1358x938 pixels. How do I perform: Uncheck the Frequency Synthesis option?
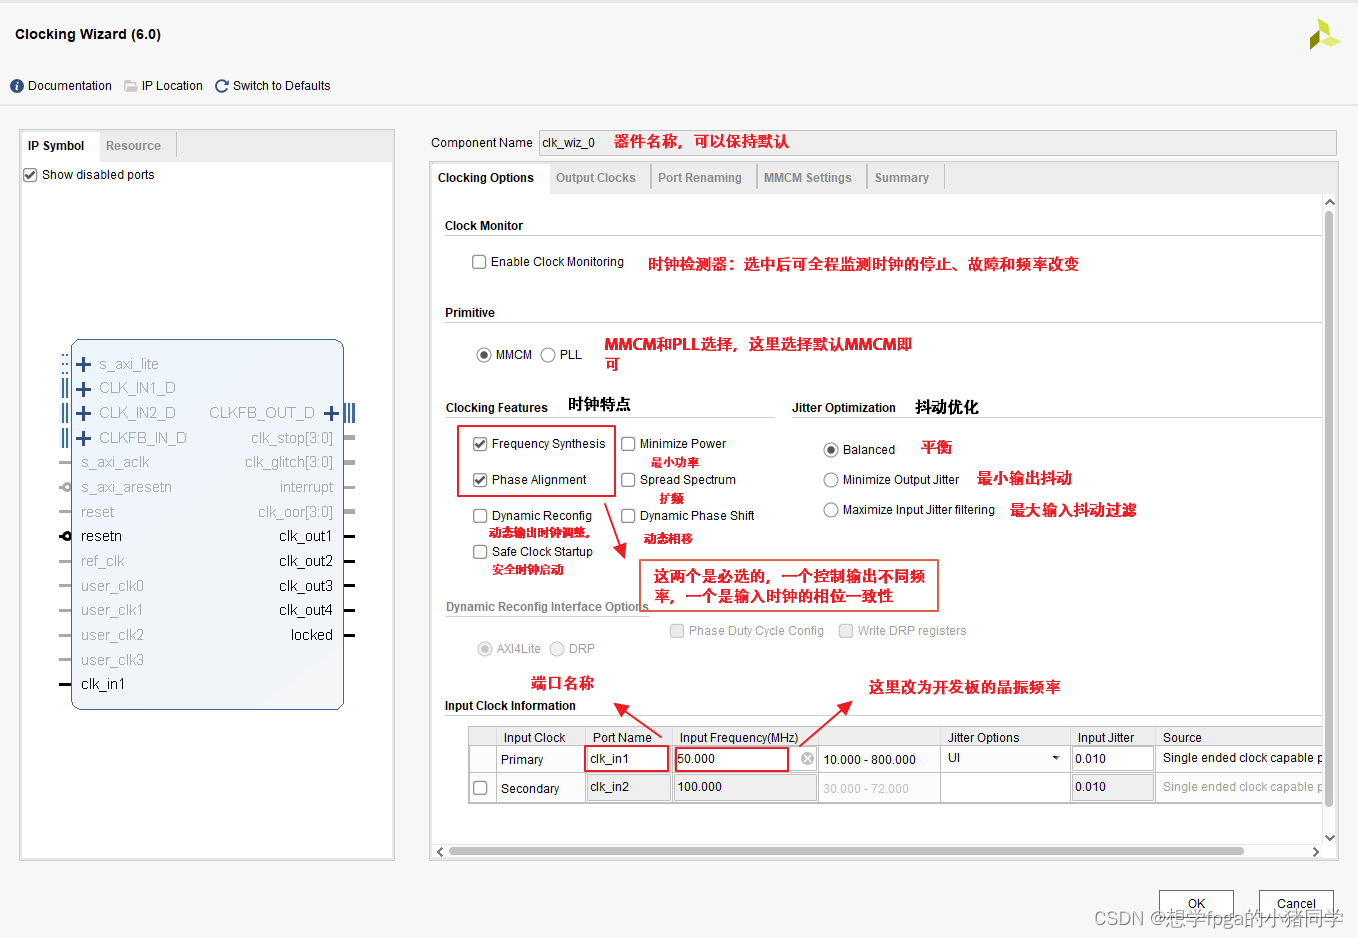pyautogui.click(x=480, y=444)
